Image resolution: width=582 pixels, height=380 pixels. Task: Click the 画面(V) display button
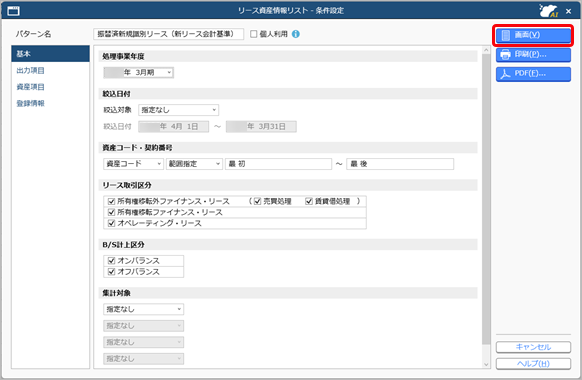pyautogui.click(x=533, y=35)
